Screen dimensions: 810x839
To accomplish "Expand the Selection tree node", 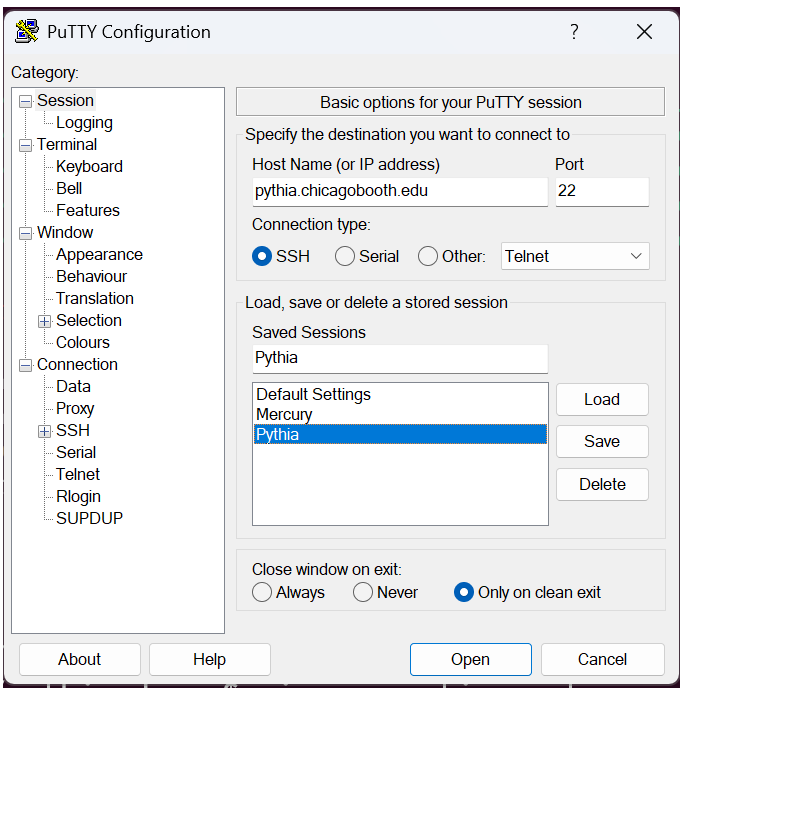I will tap(44, 321).
